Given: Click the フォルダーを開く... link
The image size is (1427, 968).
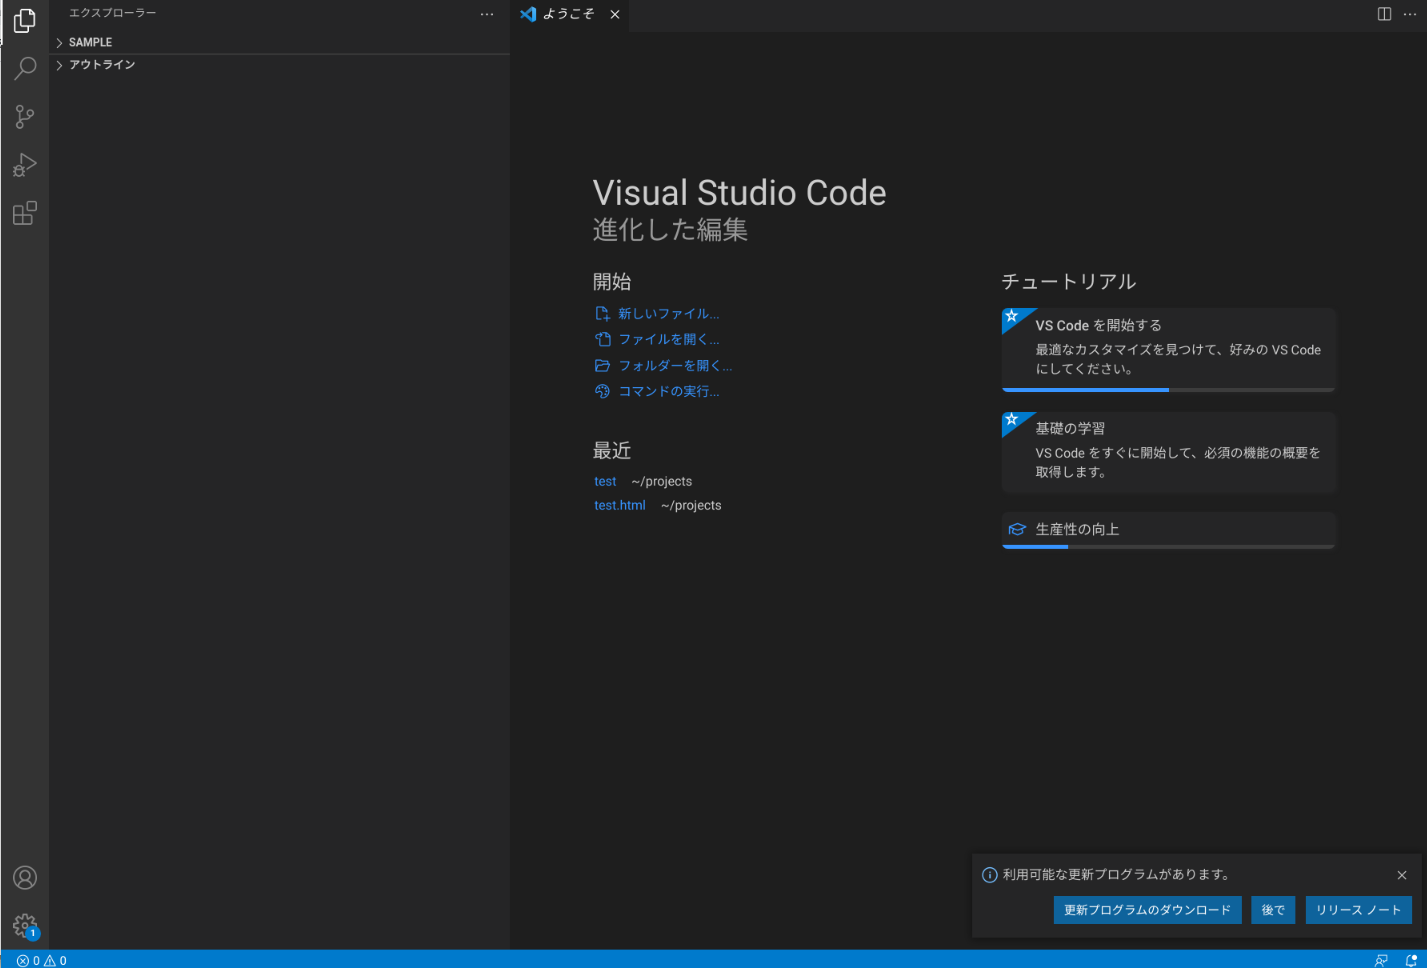Looking at the screenshot, I should (675, 365).
